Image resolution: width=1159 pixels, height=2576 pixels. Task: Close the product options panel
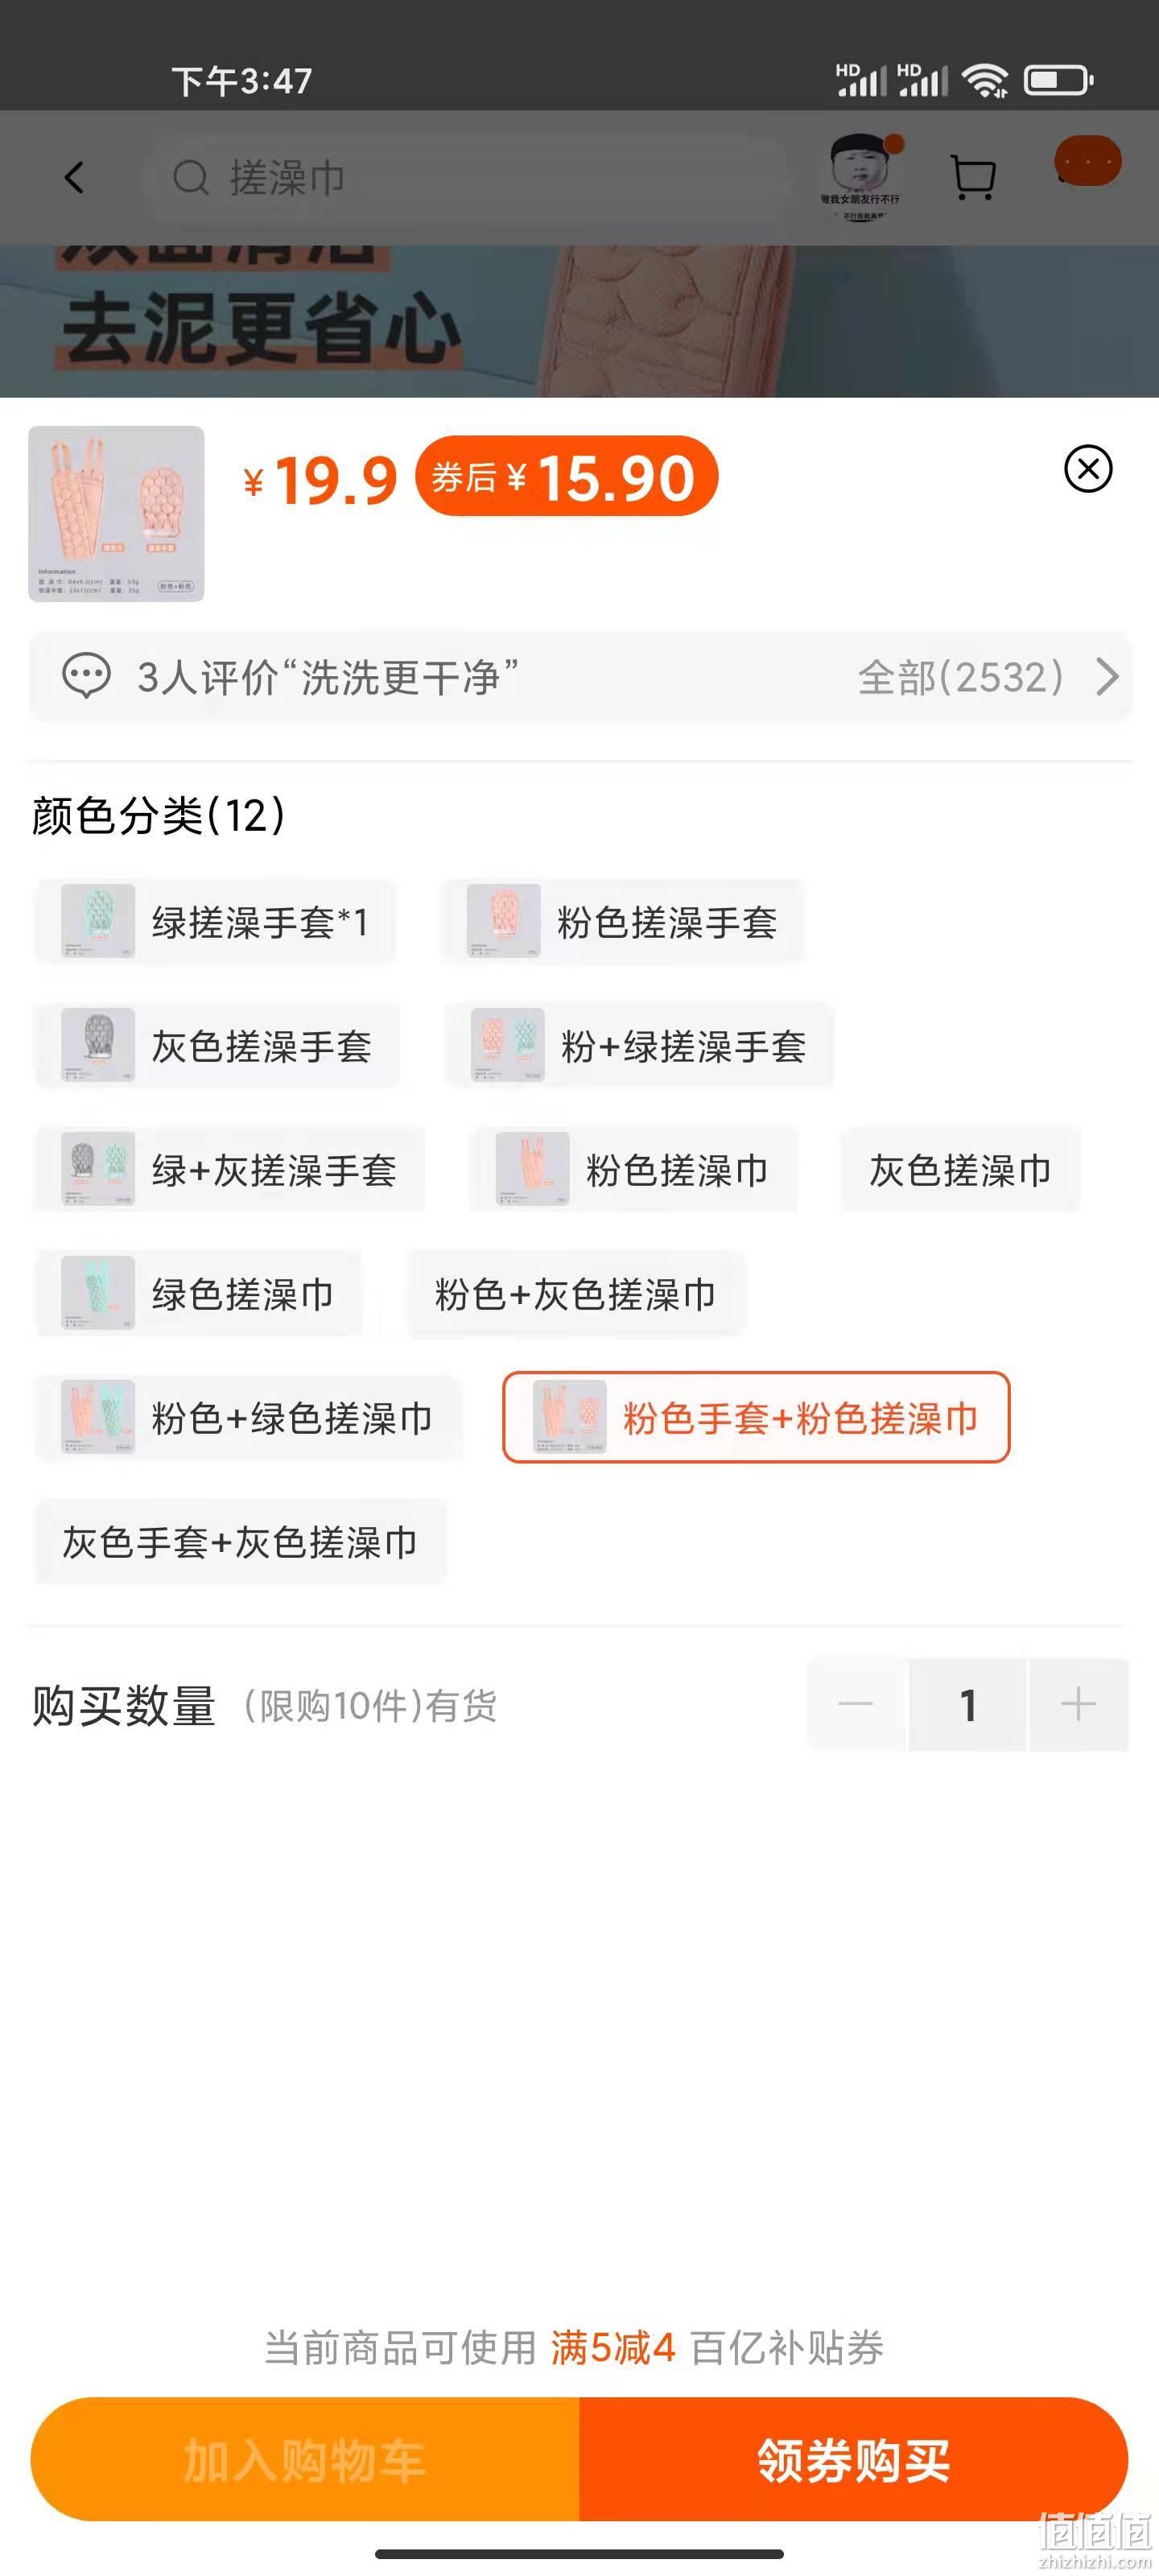1088,469
